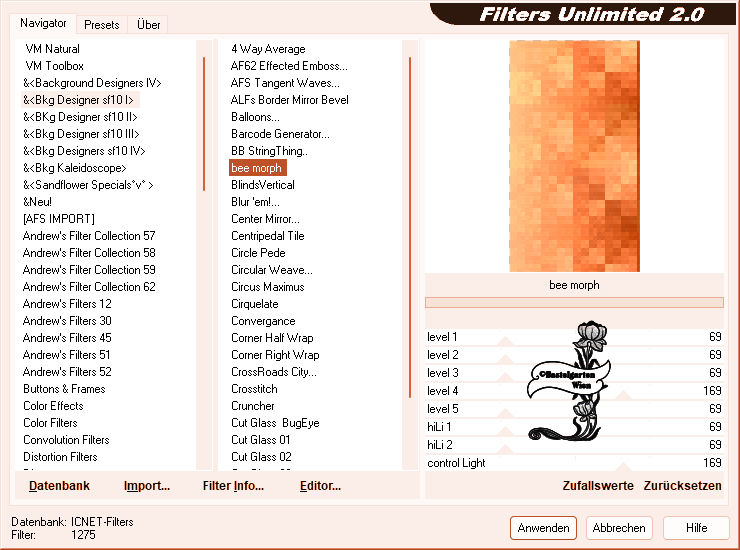The width and height of the screenshot is (740, 550).
Task: Select Centripedal Tile filter
Action: (268, 236)
